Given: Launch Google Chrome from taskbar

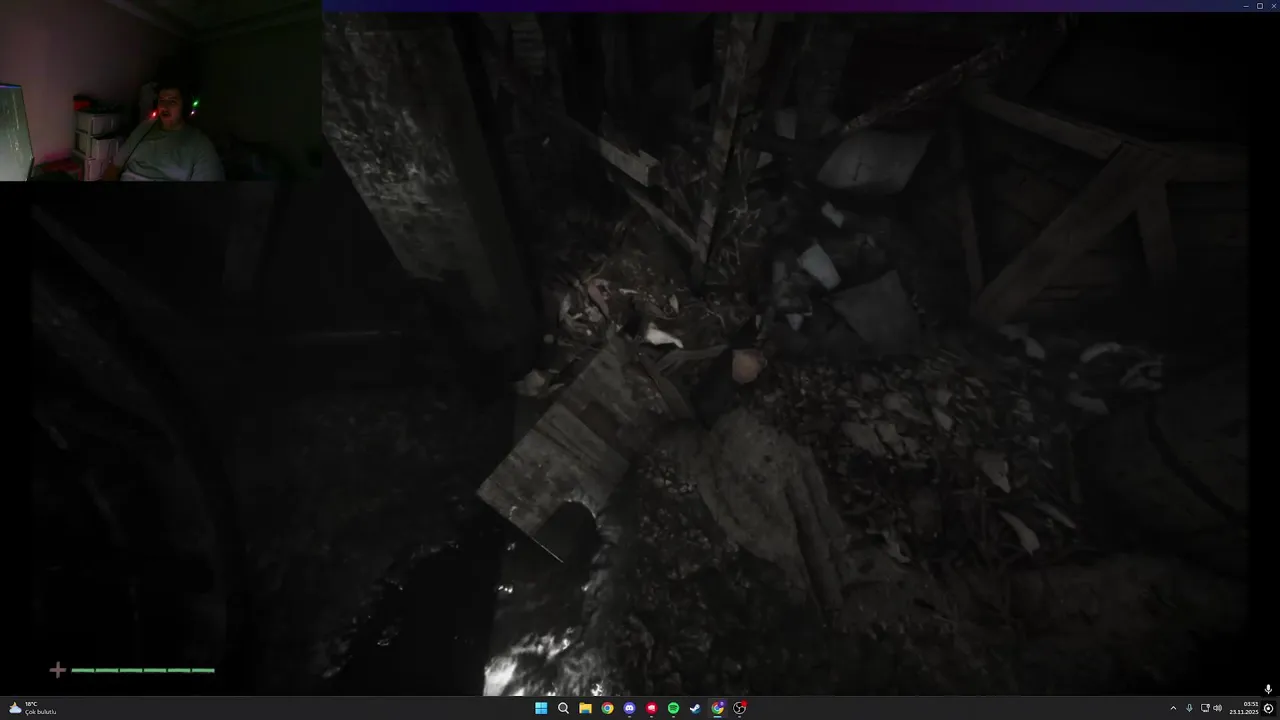Looking at the screenshot, I should point(607,708).
